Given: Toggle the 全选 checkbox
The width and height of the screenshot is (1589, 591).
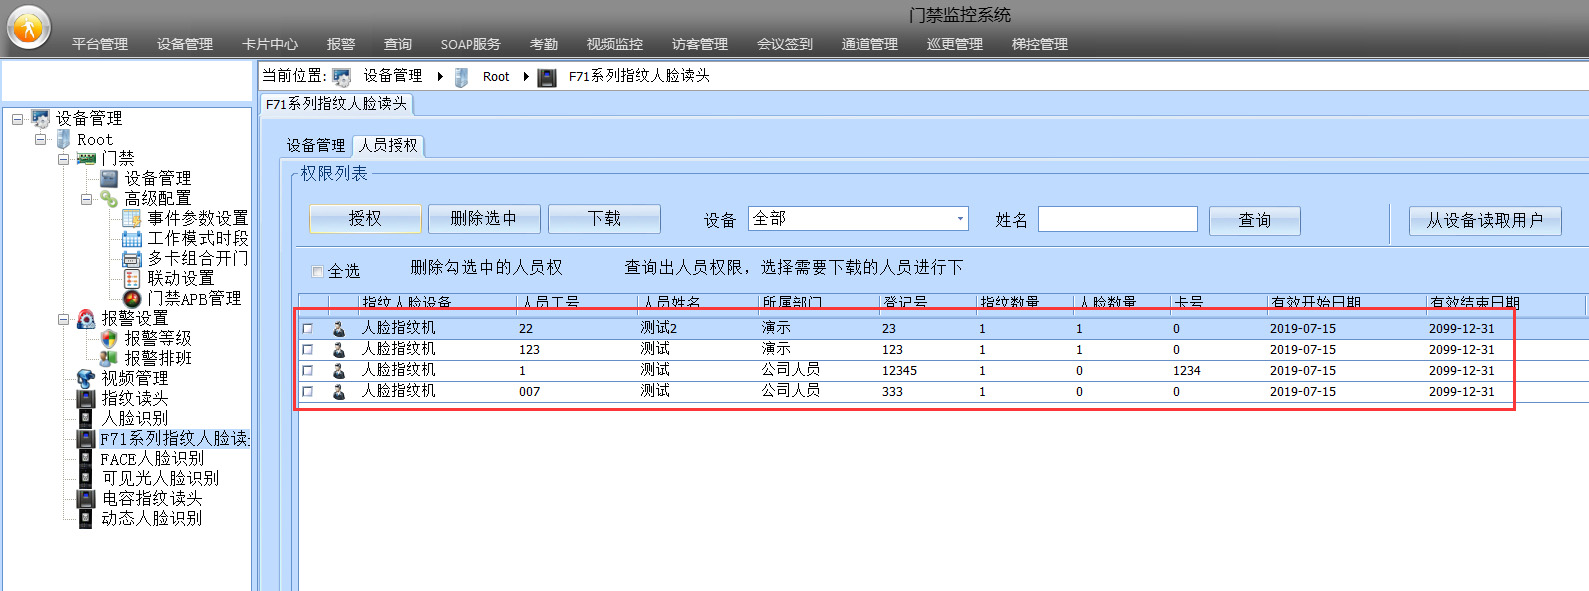Looking at the screenshot, I should pos(317,271).
